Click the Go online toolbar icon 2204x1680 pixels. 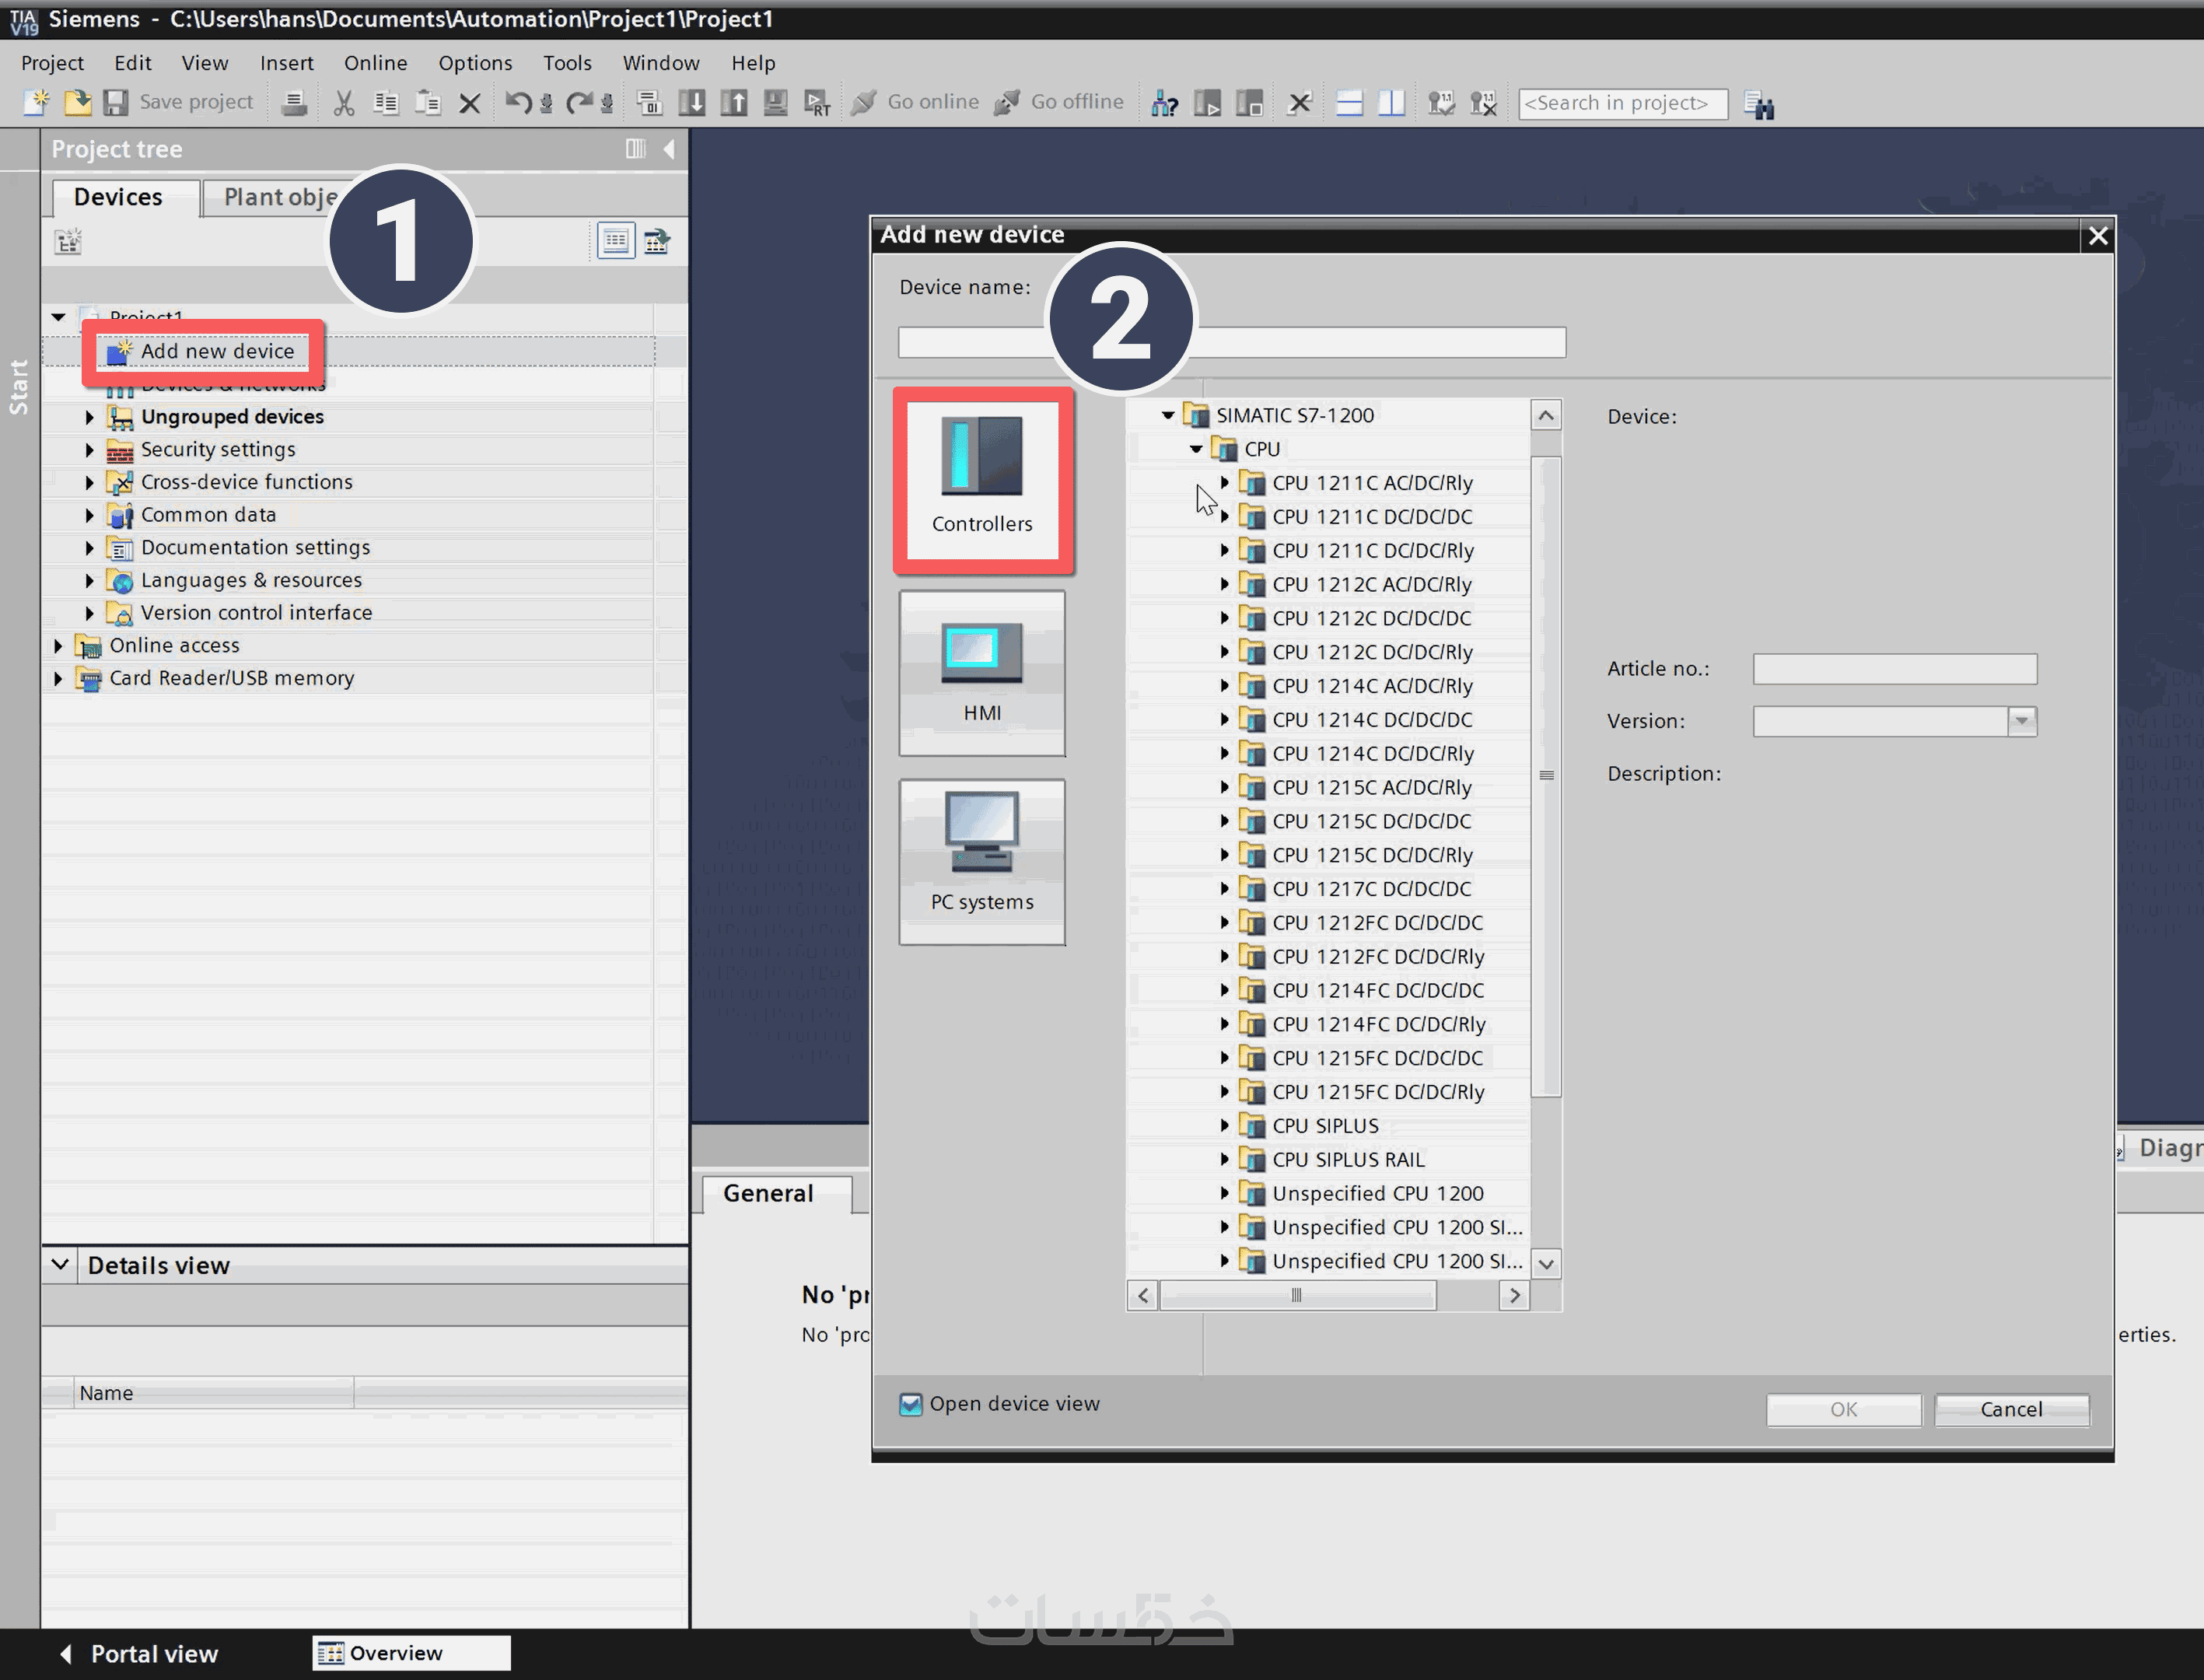(864, 102)
